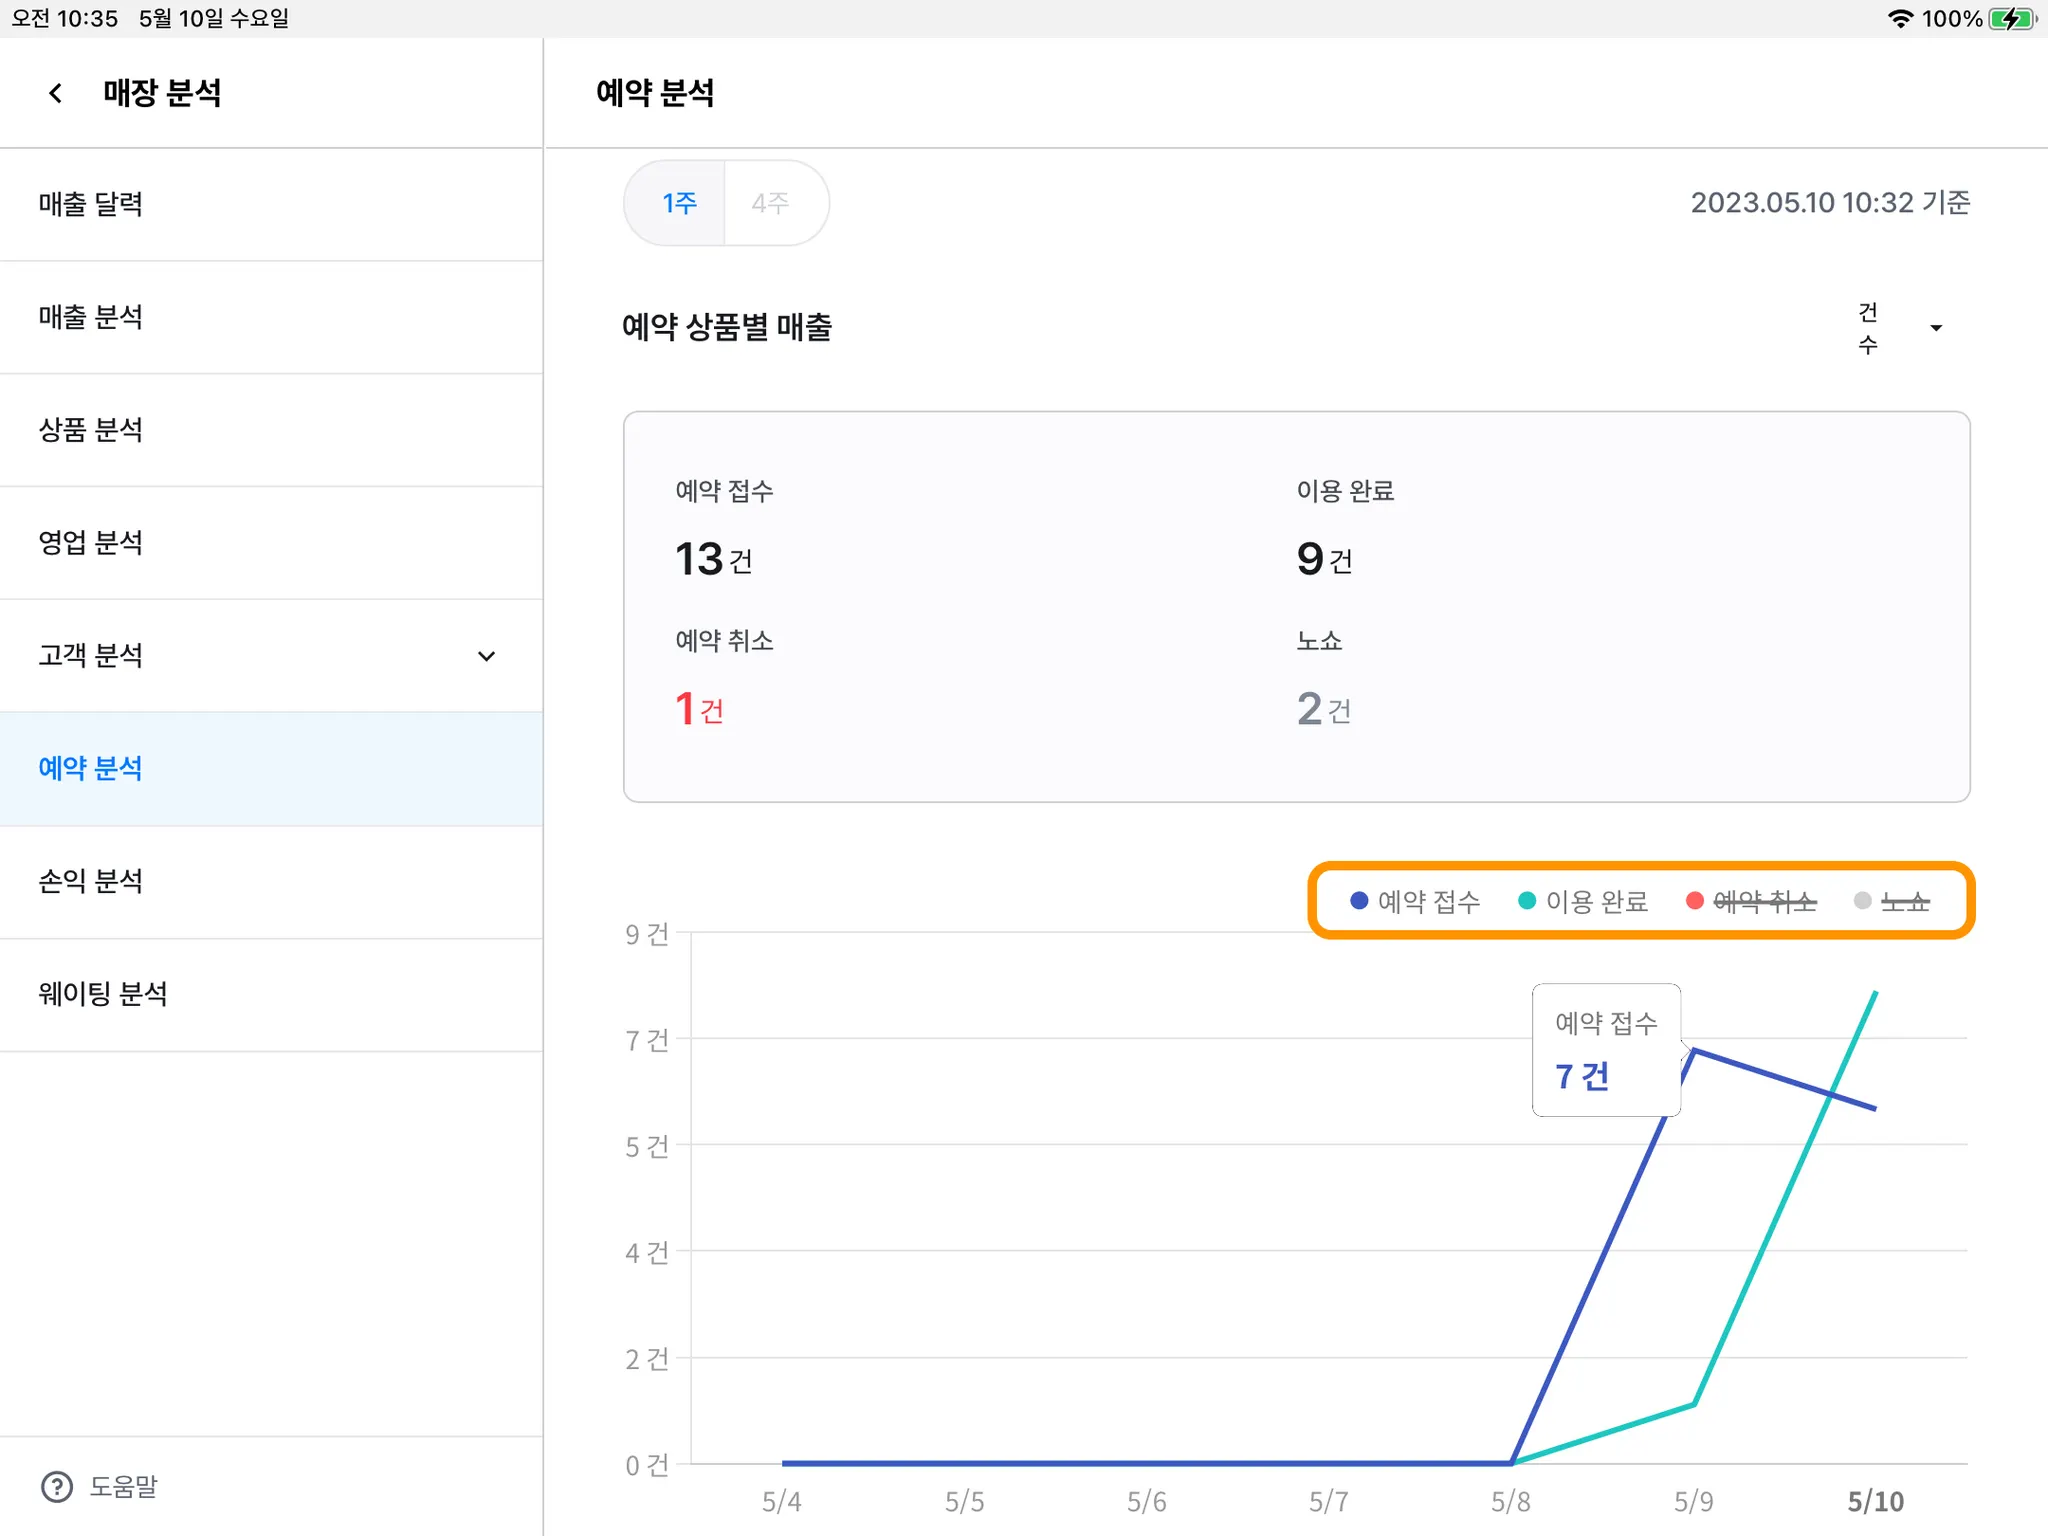Tap the battery charging icon
2048x1536 pixels.
[x=2011, y=18]
